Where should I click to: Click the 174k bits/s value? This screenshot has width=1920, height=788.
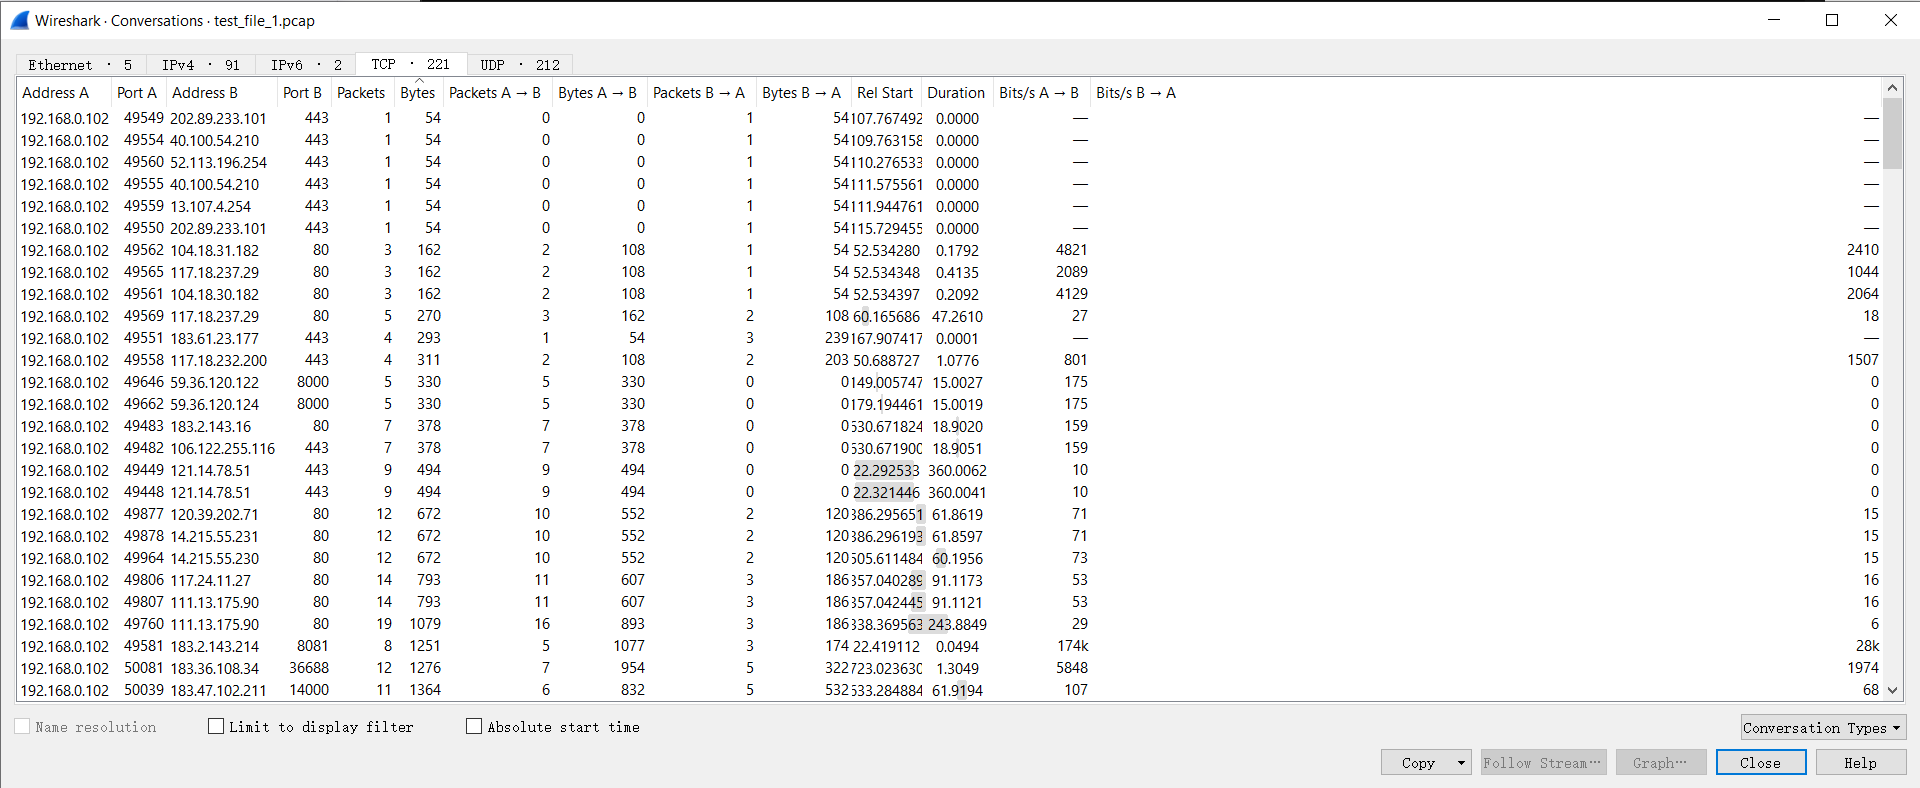click(1073, 646)
